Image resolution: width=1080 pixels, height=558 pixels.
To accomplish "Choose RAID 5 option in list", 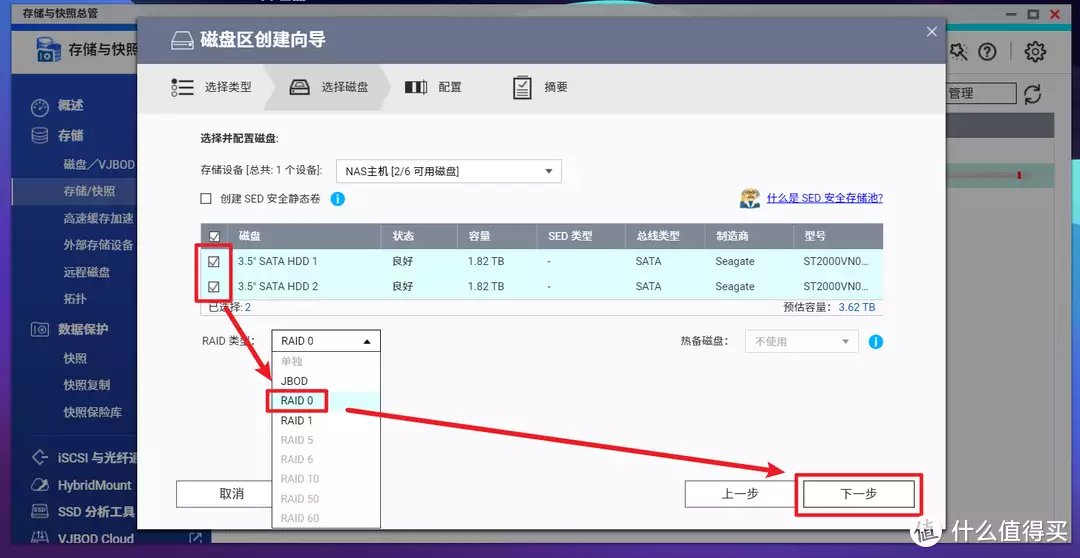I will pos(326,440).
